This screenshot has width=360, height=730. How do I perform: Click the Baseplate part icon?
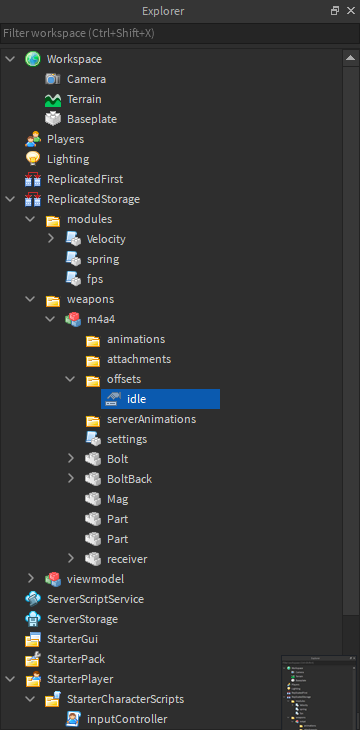(53, 119)
